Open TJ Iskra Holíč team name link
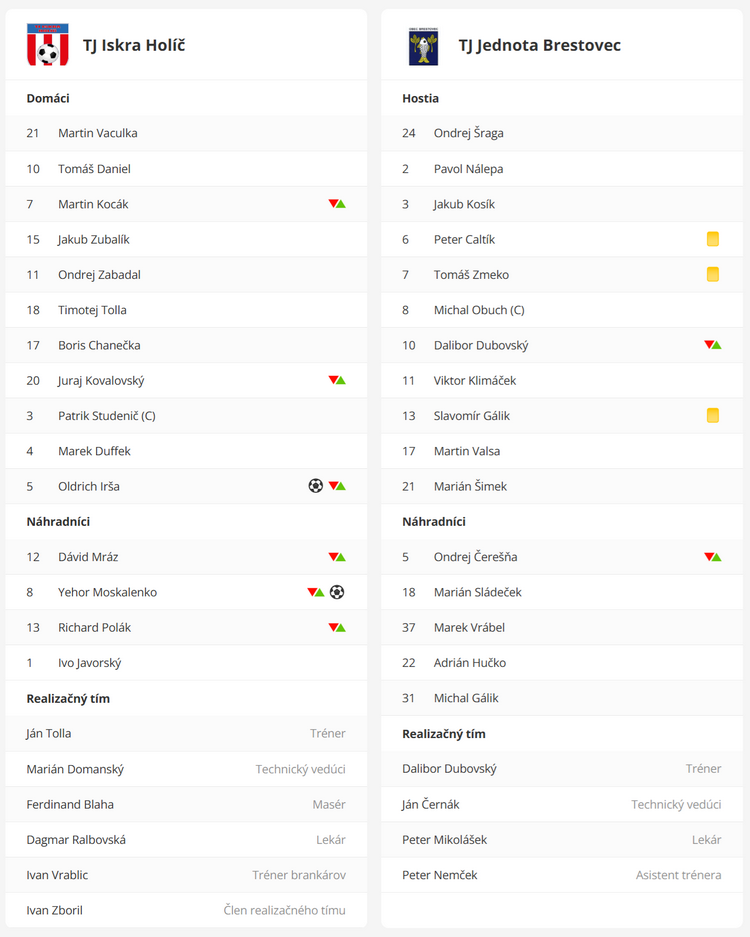 134,45
